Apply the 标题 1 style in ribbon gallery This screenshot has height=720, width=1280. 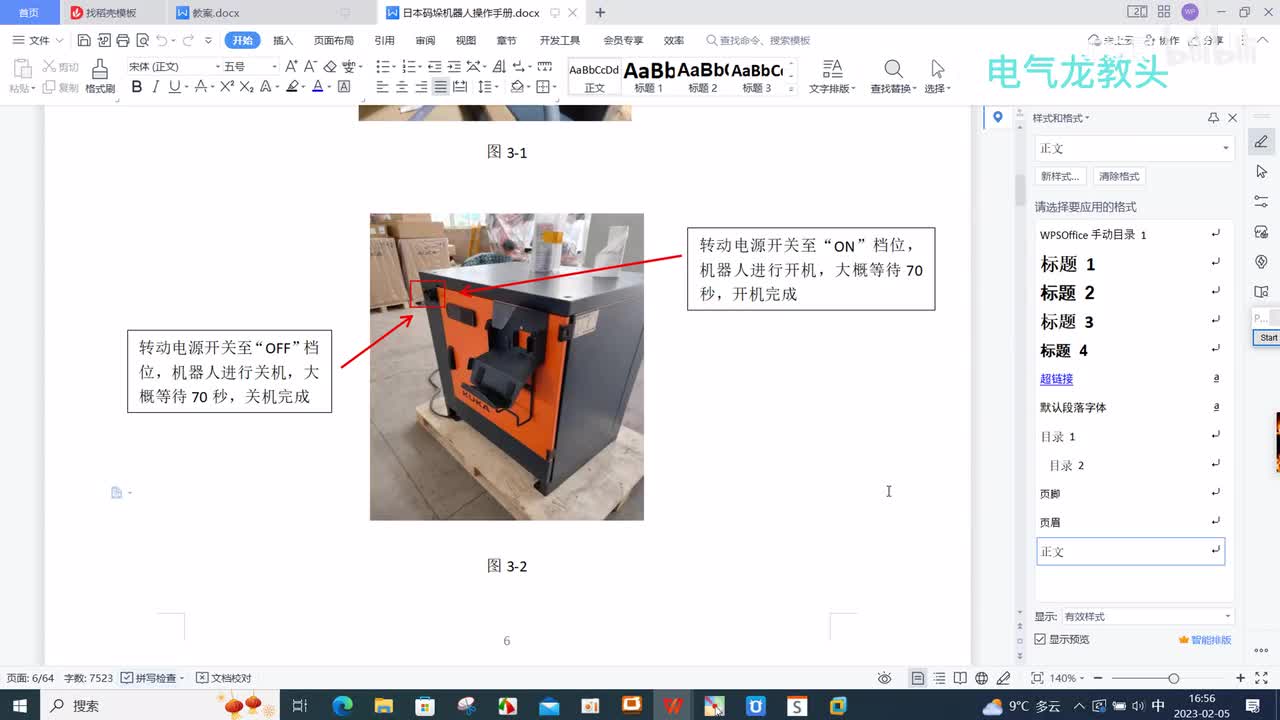[x=649, y=76]
